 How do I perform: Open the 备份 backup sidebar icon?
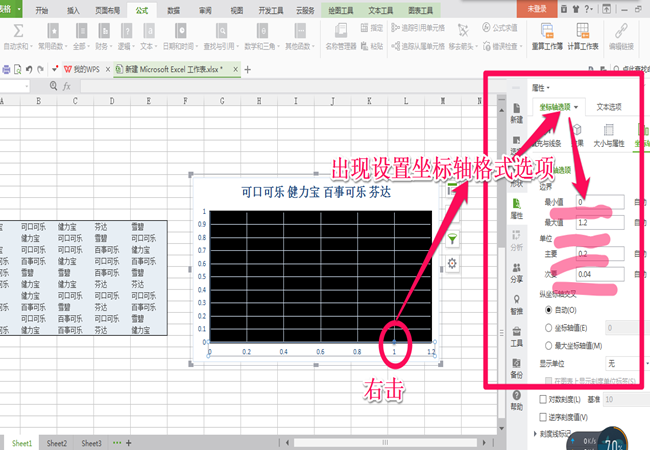pyautogui.click(x=517, y=368)
